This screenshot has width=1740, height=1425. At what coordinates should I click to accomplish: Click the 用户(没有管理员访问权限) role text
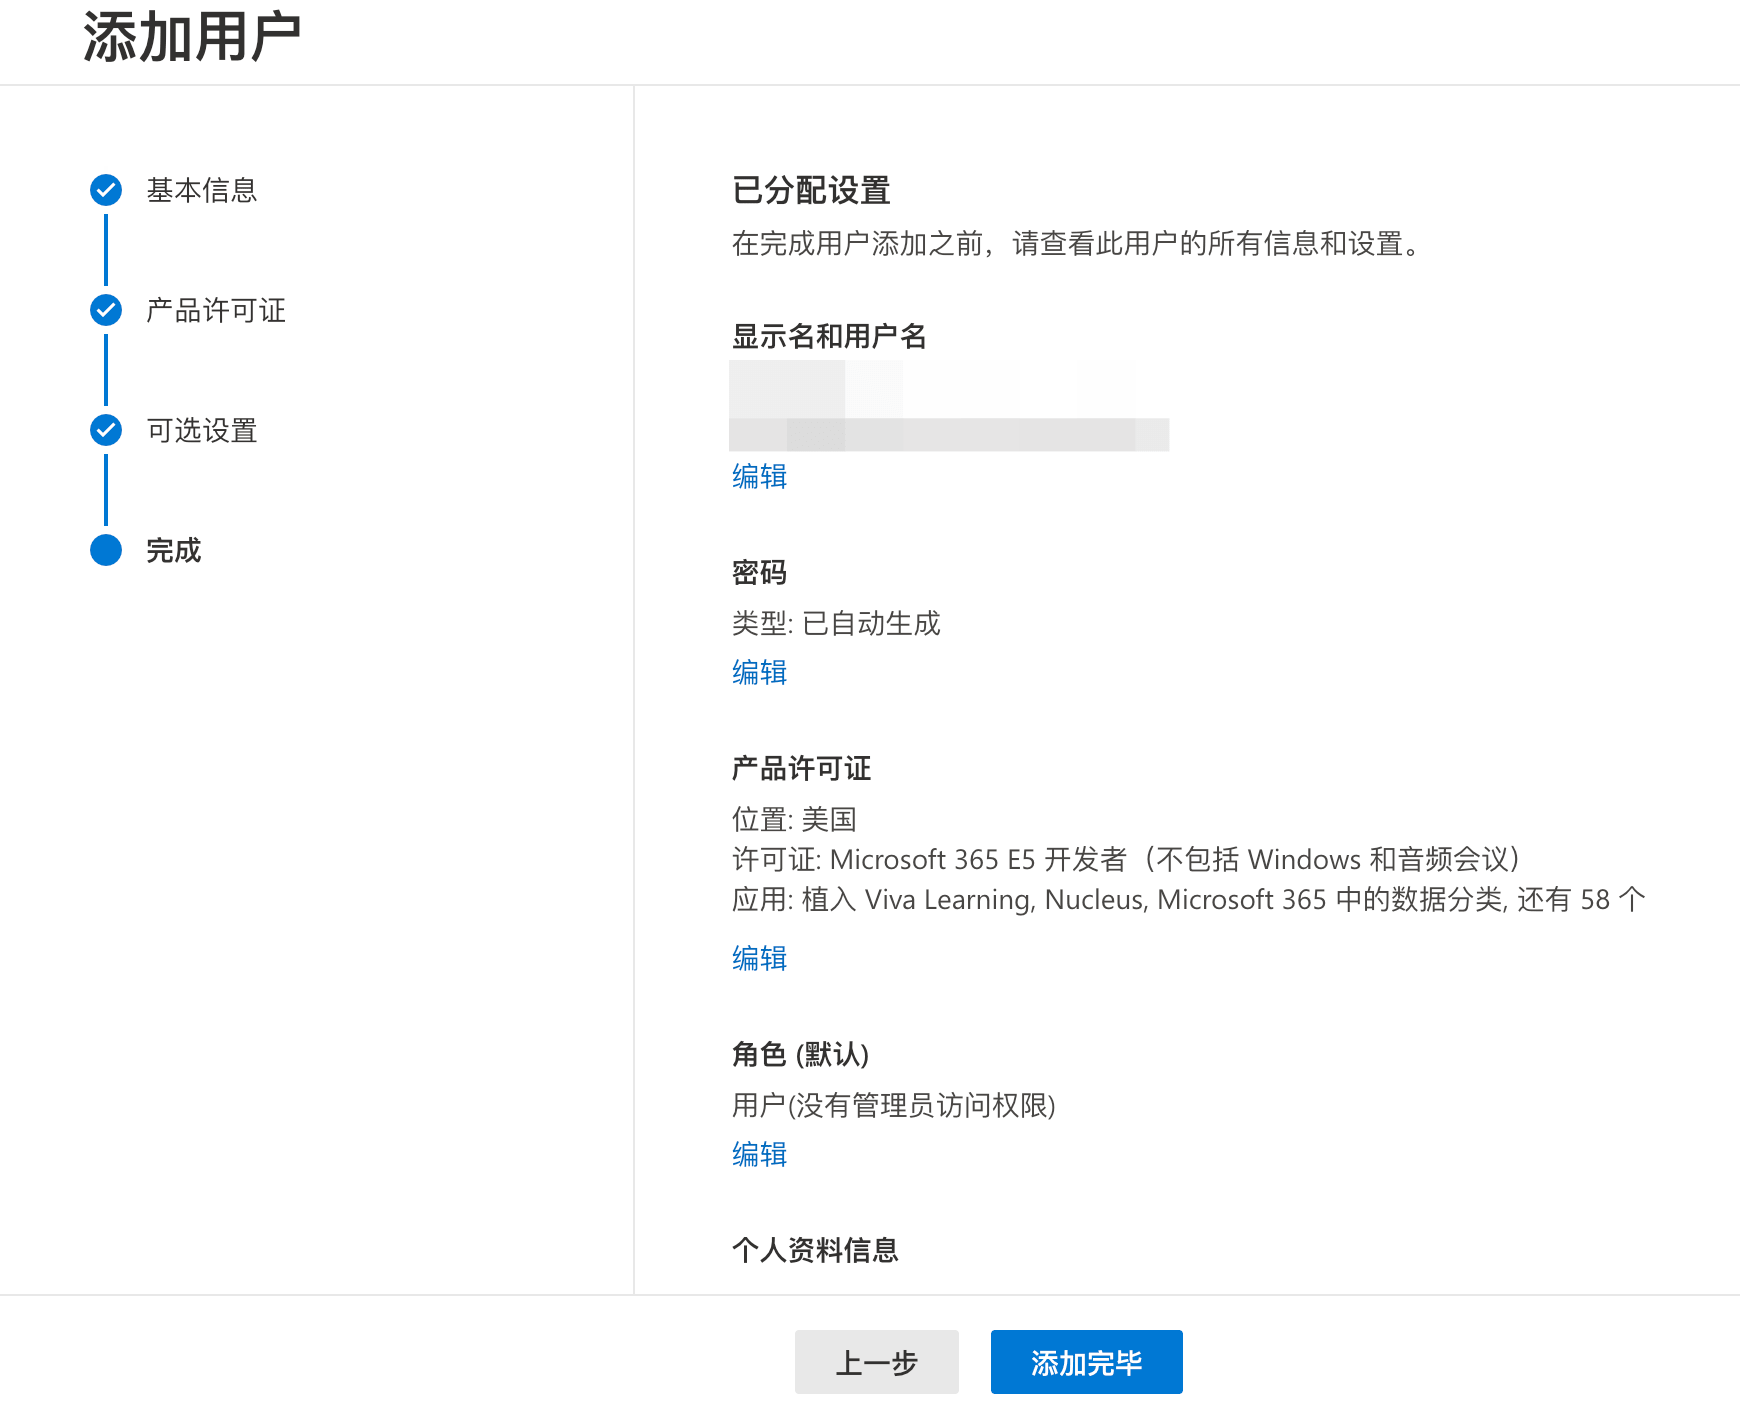[894, 1105]
